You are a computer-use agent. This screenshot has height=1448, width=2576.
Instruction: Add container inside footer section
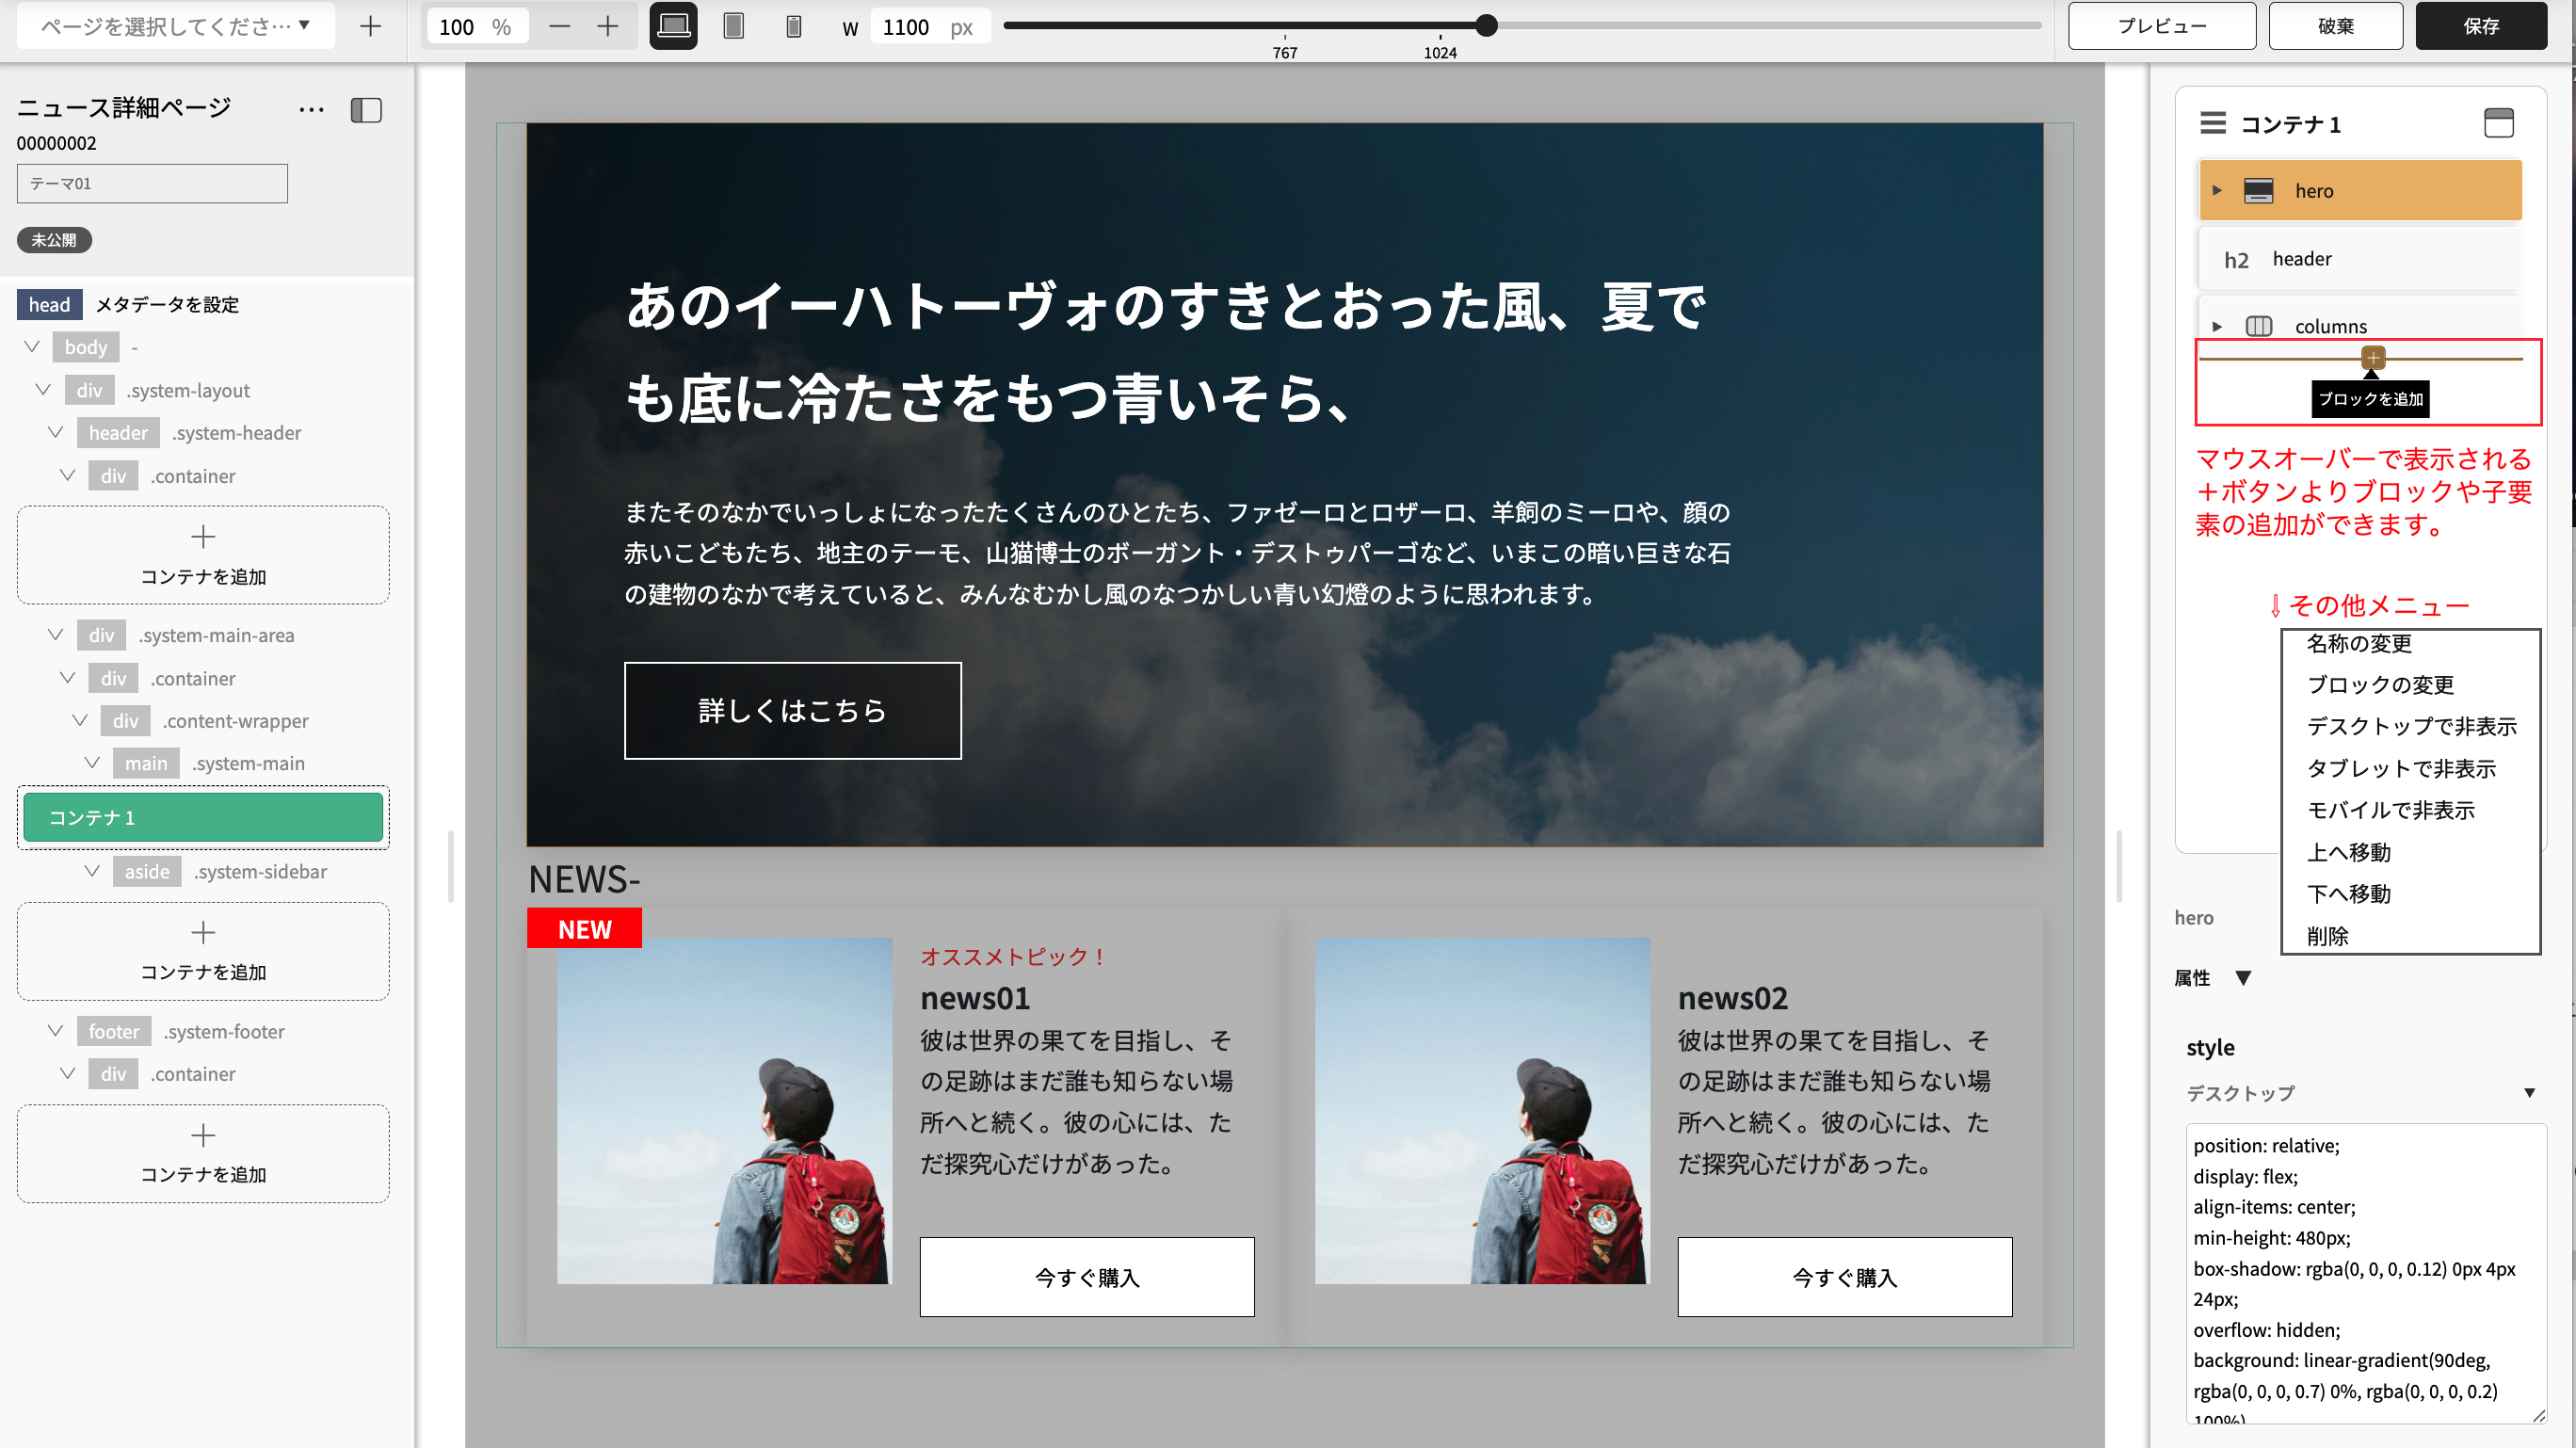click(203, 1153)
